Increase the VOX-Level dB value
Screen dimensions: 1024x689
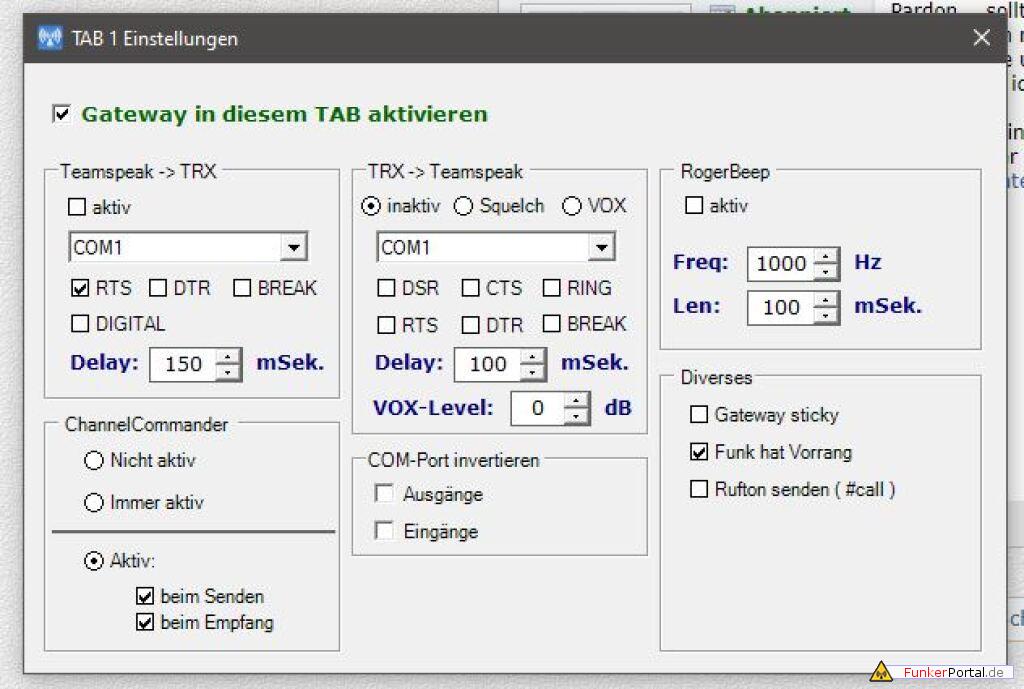(576, 400)
